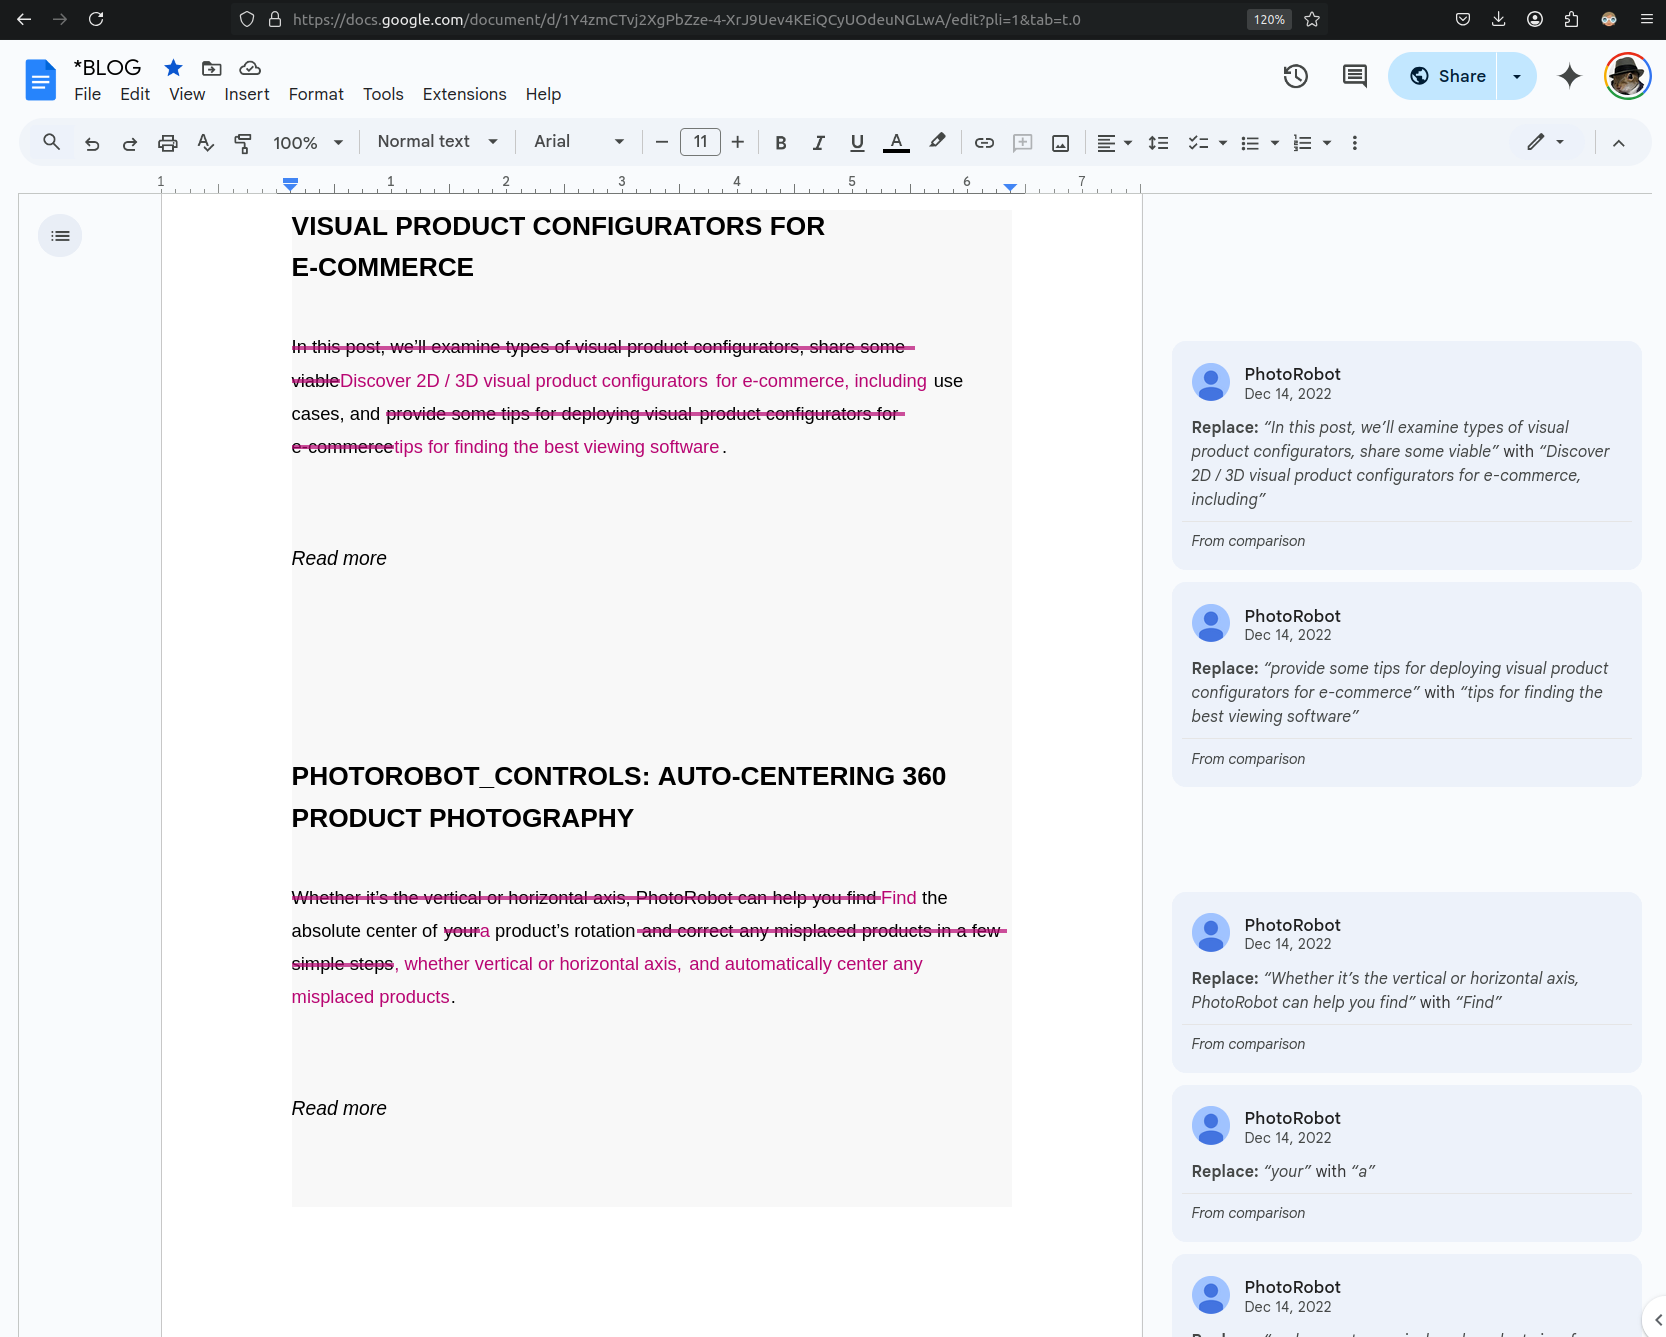Toggle bold formatting
1666x1337 pixels.
coord(781,143)
